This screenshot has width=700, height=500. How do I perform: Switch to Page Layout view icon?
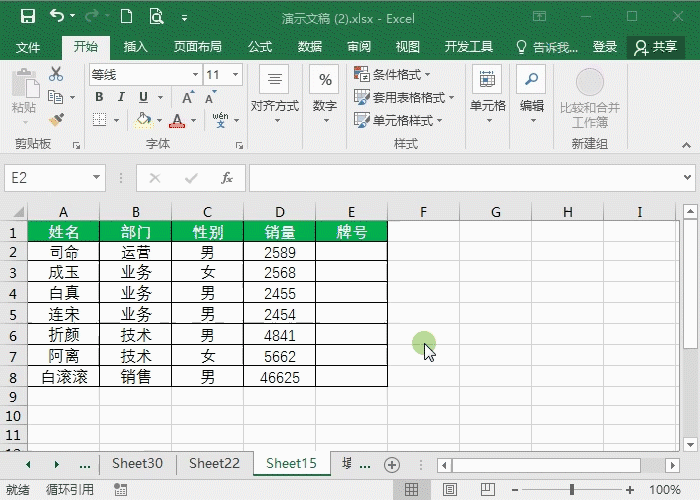point(450,489)
